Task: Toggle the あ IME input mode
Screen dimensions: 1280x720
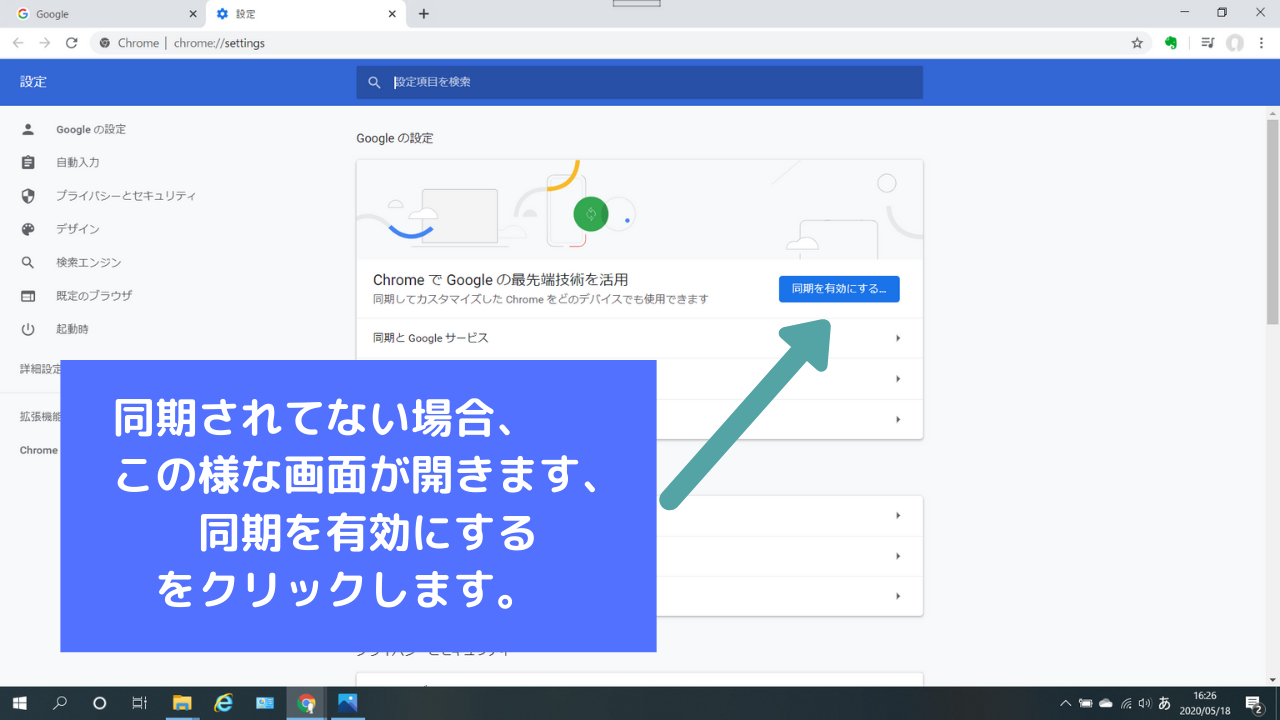Action: click(x=1164, y=703)
